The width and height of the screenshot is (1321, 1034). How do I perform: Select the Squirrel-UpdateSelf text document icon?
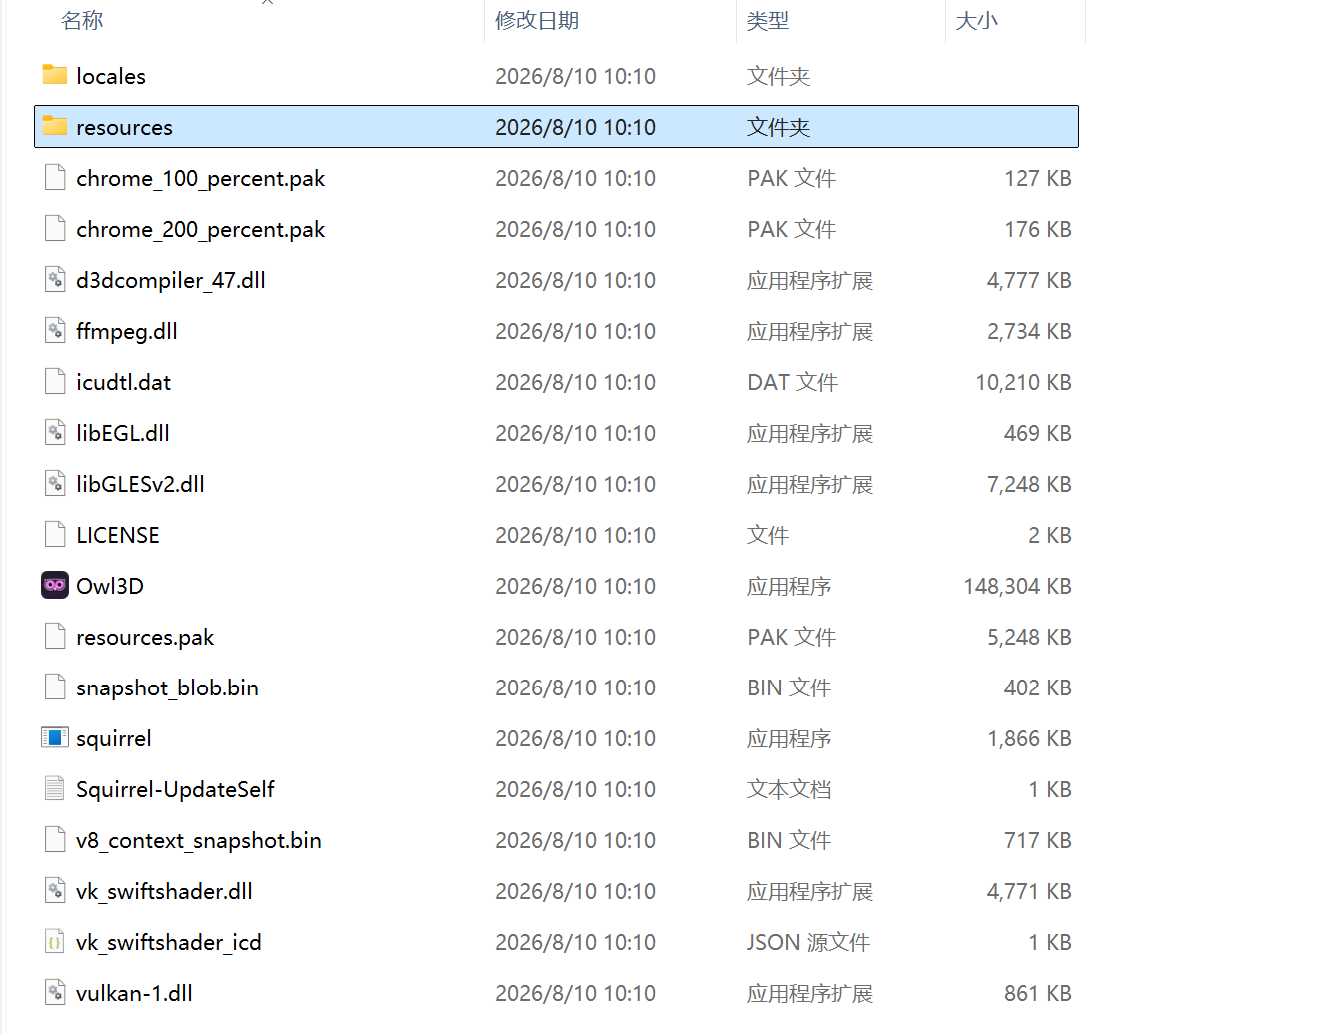coord(55,789)
